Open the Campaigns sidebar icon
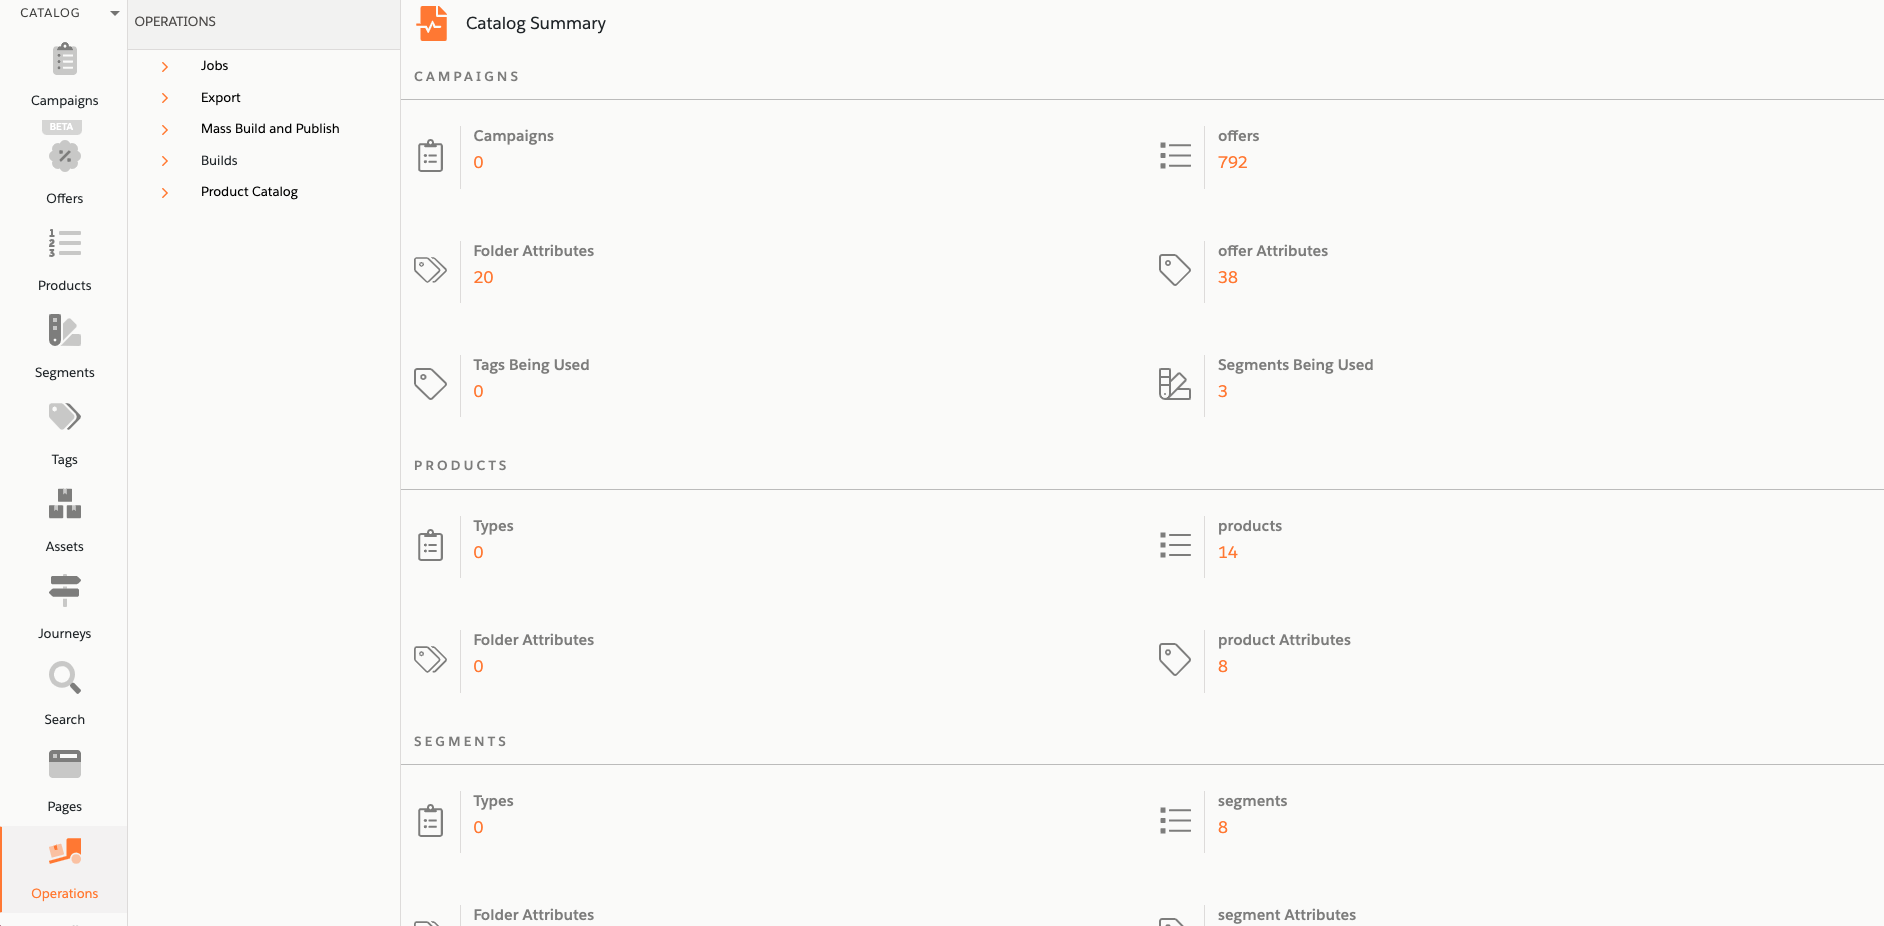The image size is (1884, 926). click(x=65, y=60)
